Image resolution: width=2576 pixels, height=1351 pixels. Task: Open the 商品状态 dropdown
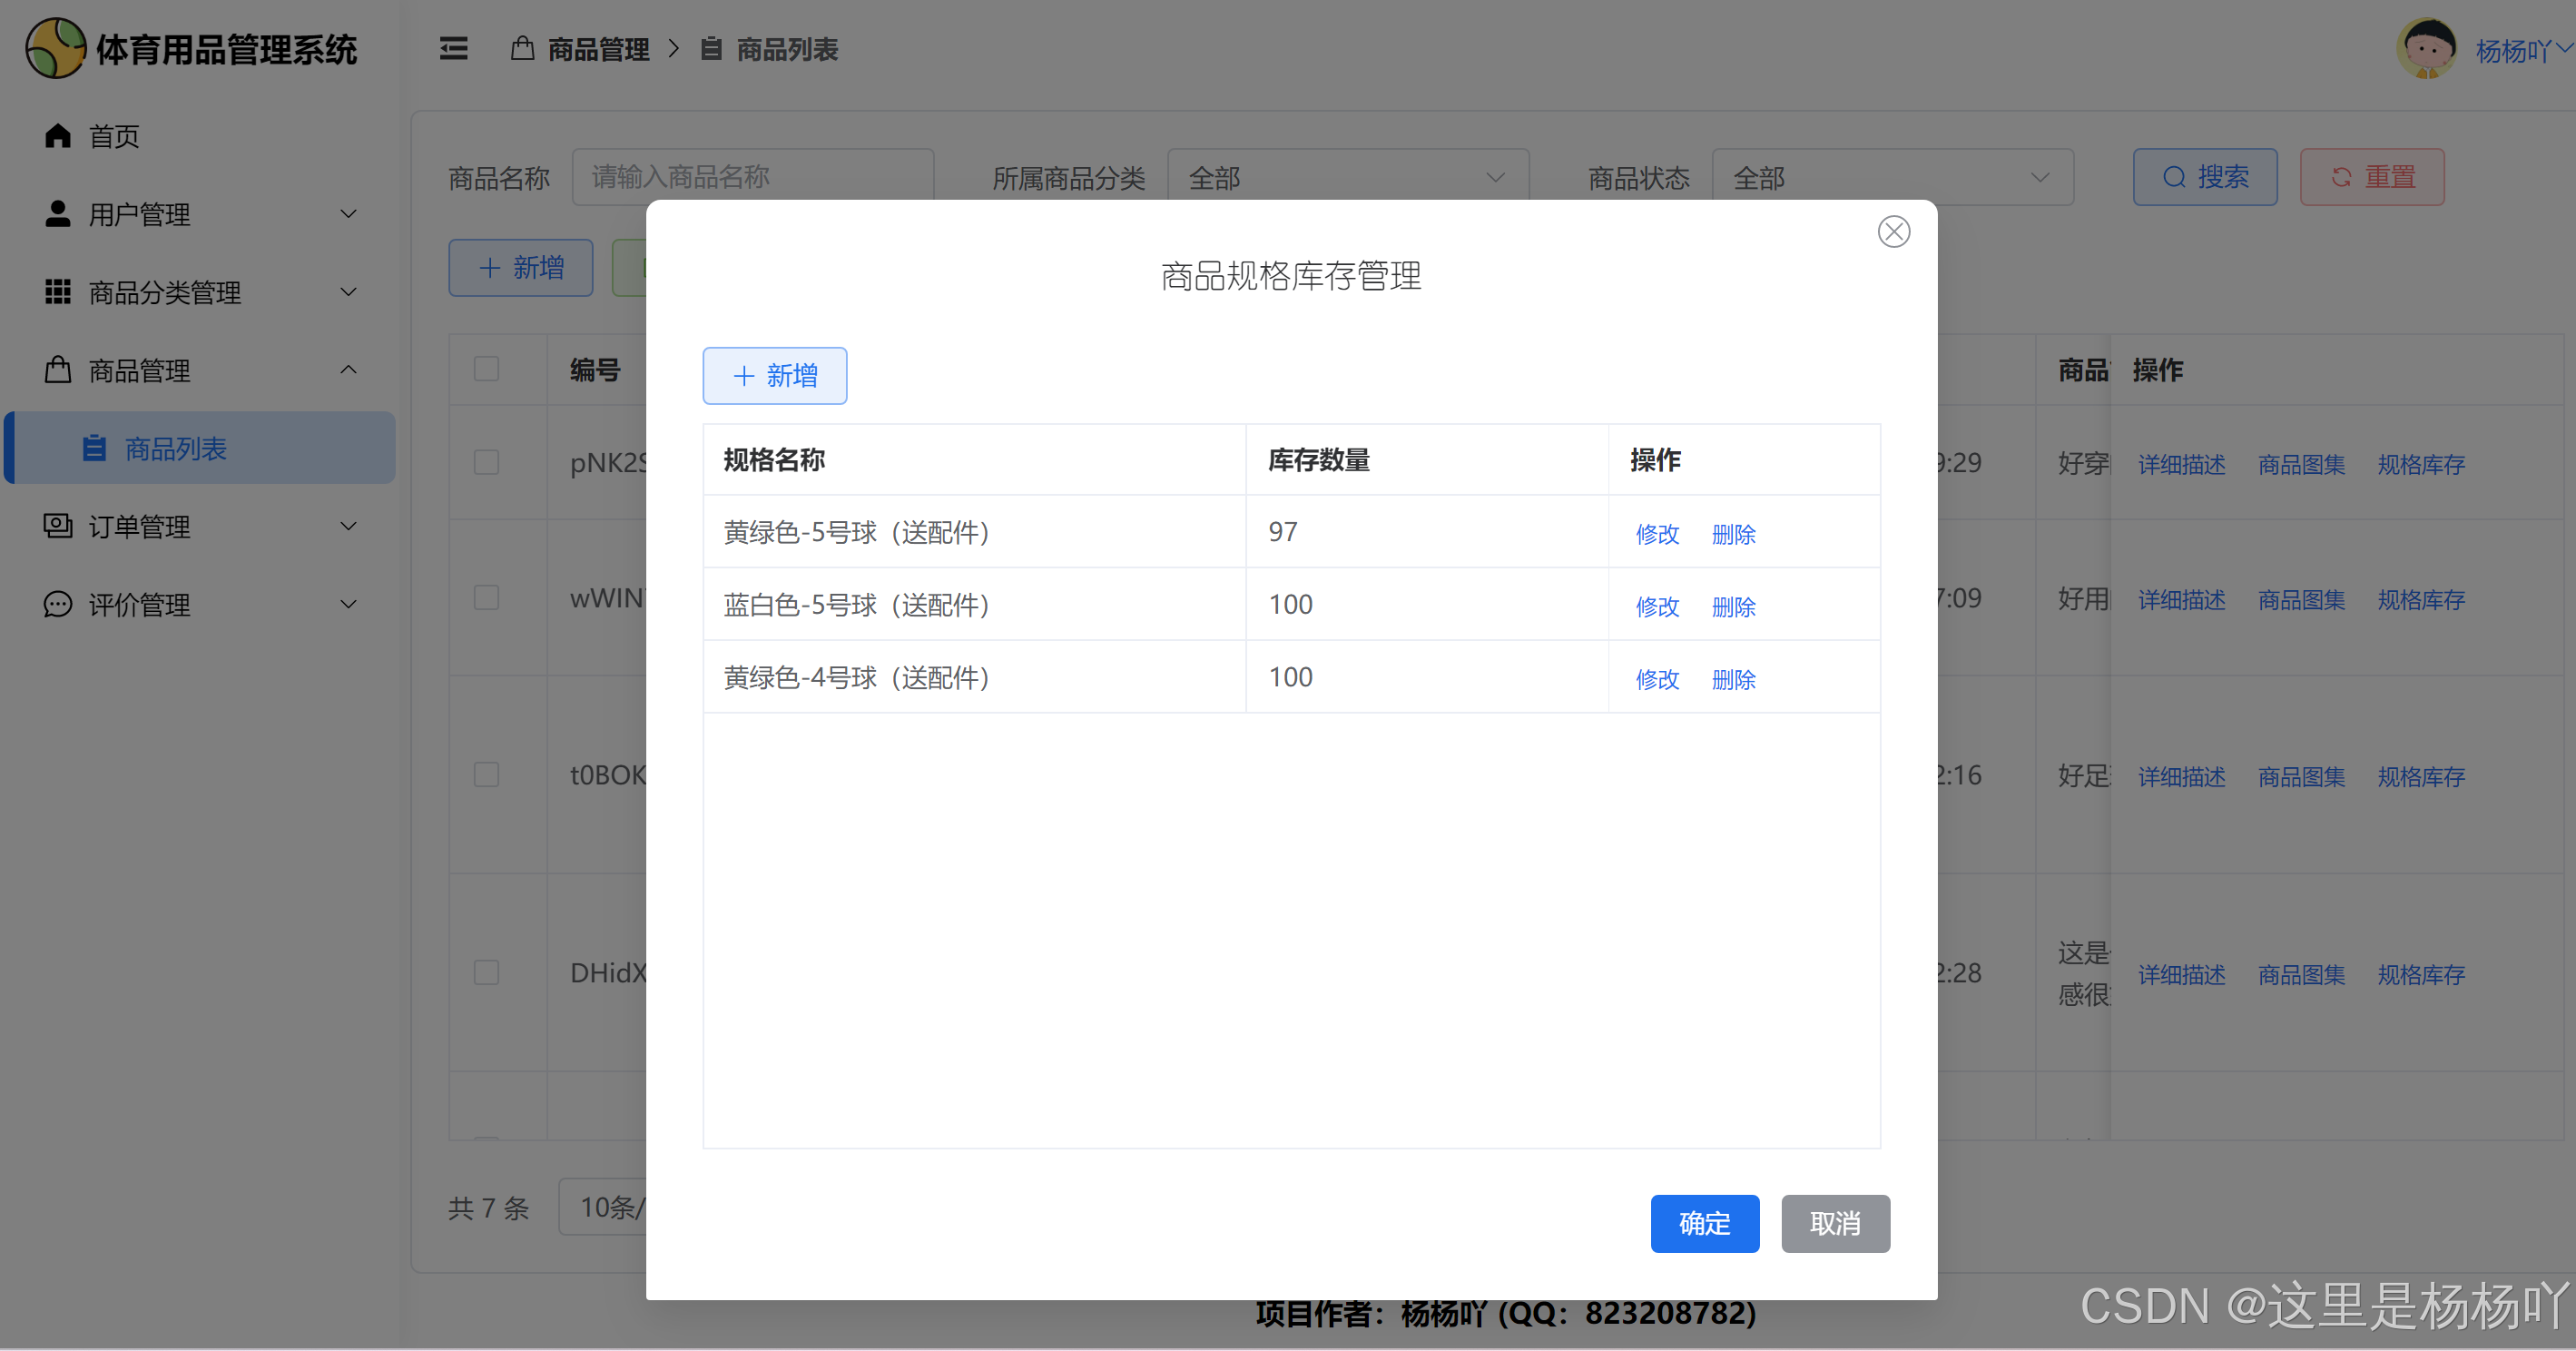[x=1892, y=177]
